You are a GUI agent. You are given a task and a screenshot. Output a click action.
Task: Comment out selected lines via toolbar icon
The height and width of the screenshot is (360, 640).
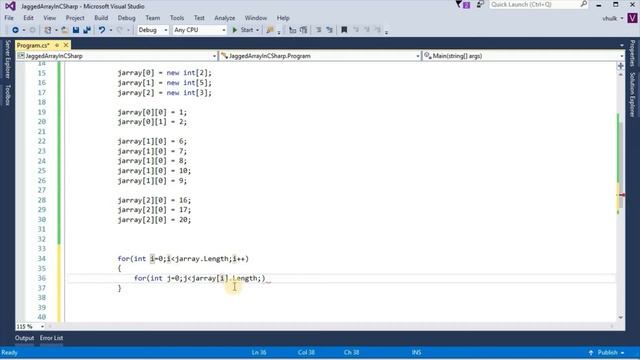pos(318,30)
